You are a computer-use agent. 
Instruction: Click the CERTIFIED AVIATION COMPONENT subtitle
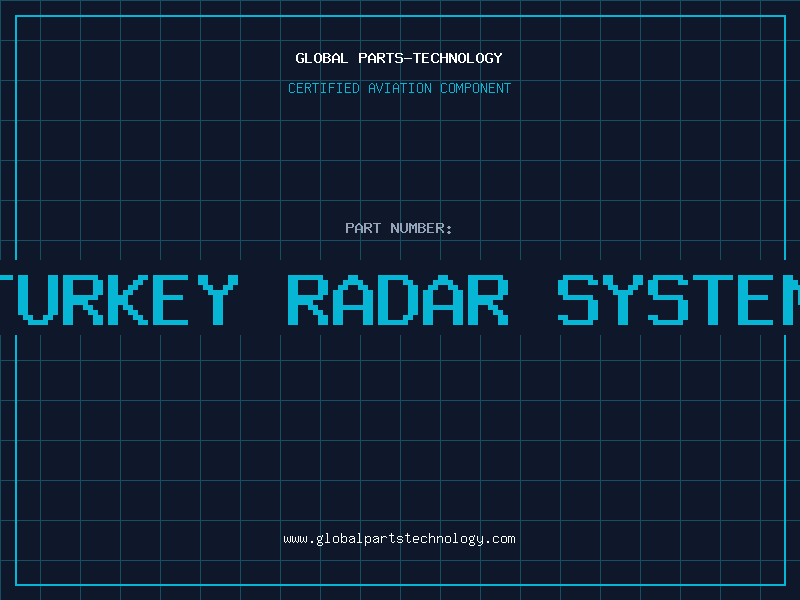click(x=399, y=88)
